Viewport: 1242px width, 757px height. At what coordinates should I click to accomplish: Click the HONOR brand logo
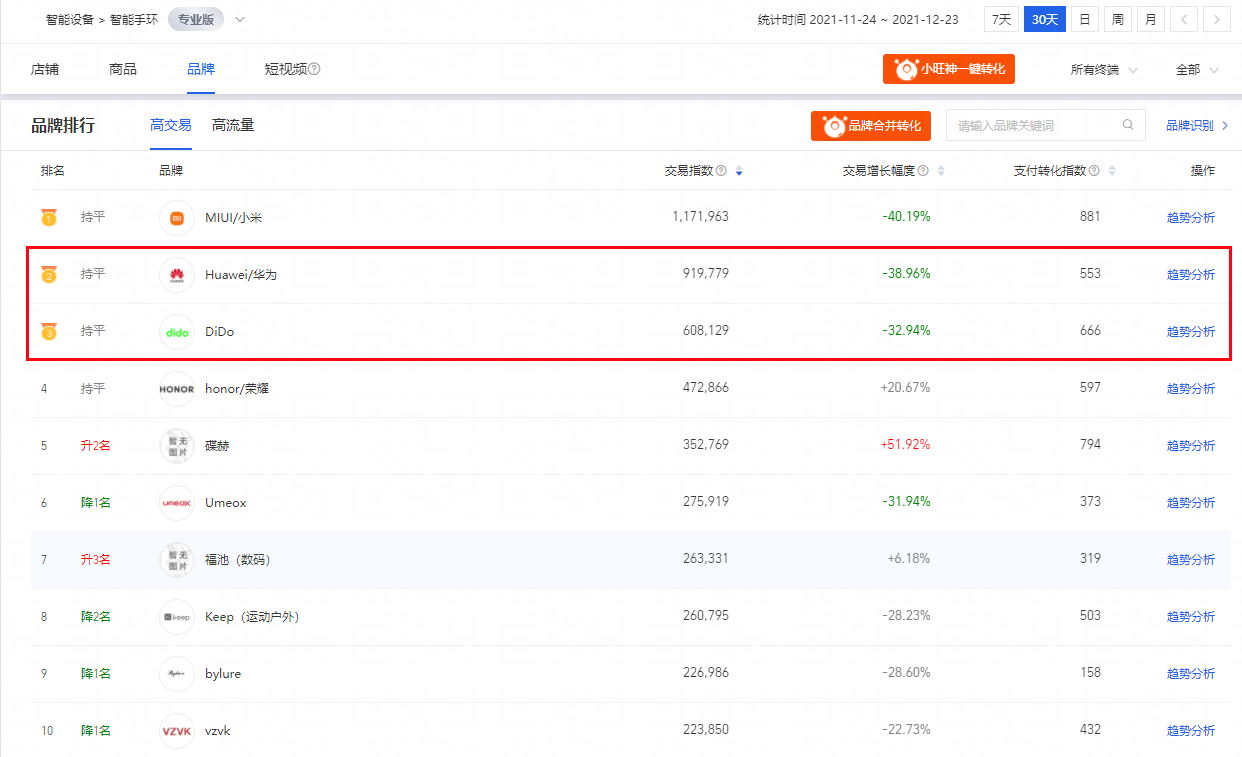(x=177, y=388)
